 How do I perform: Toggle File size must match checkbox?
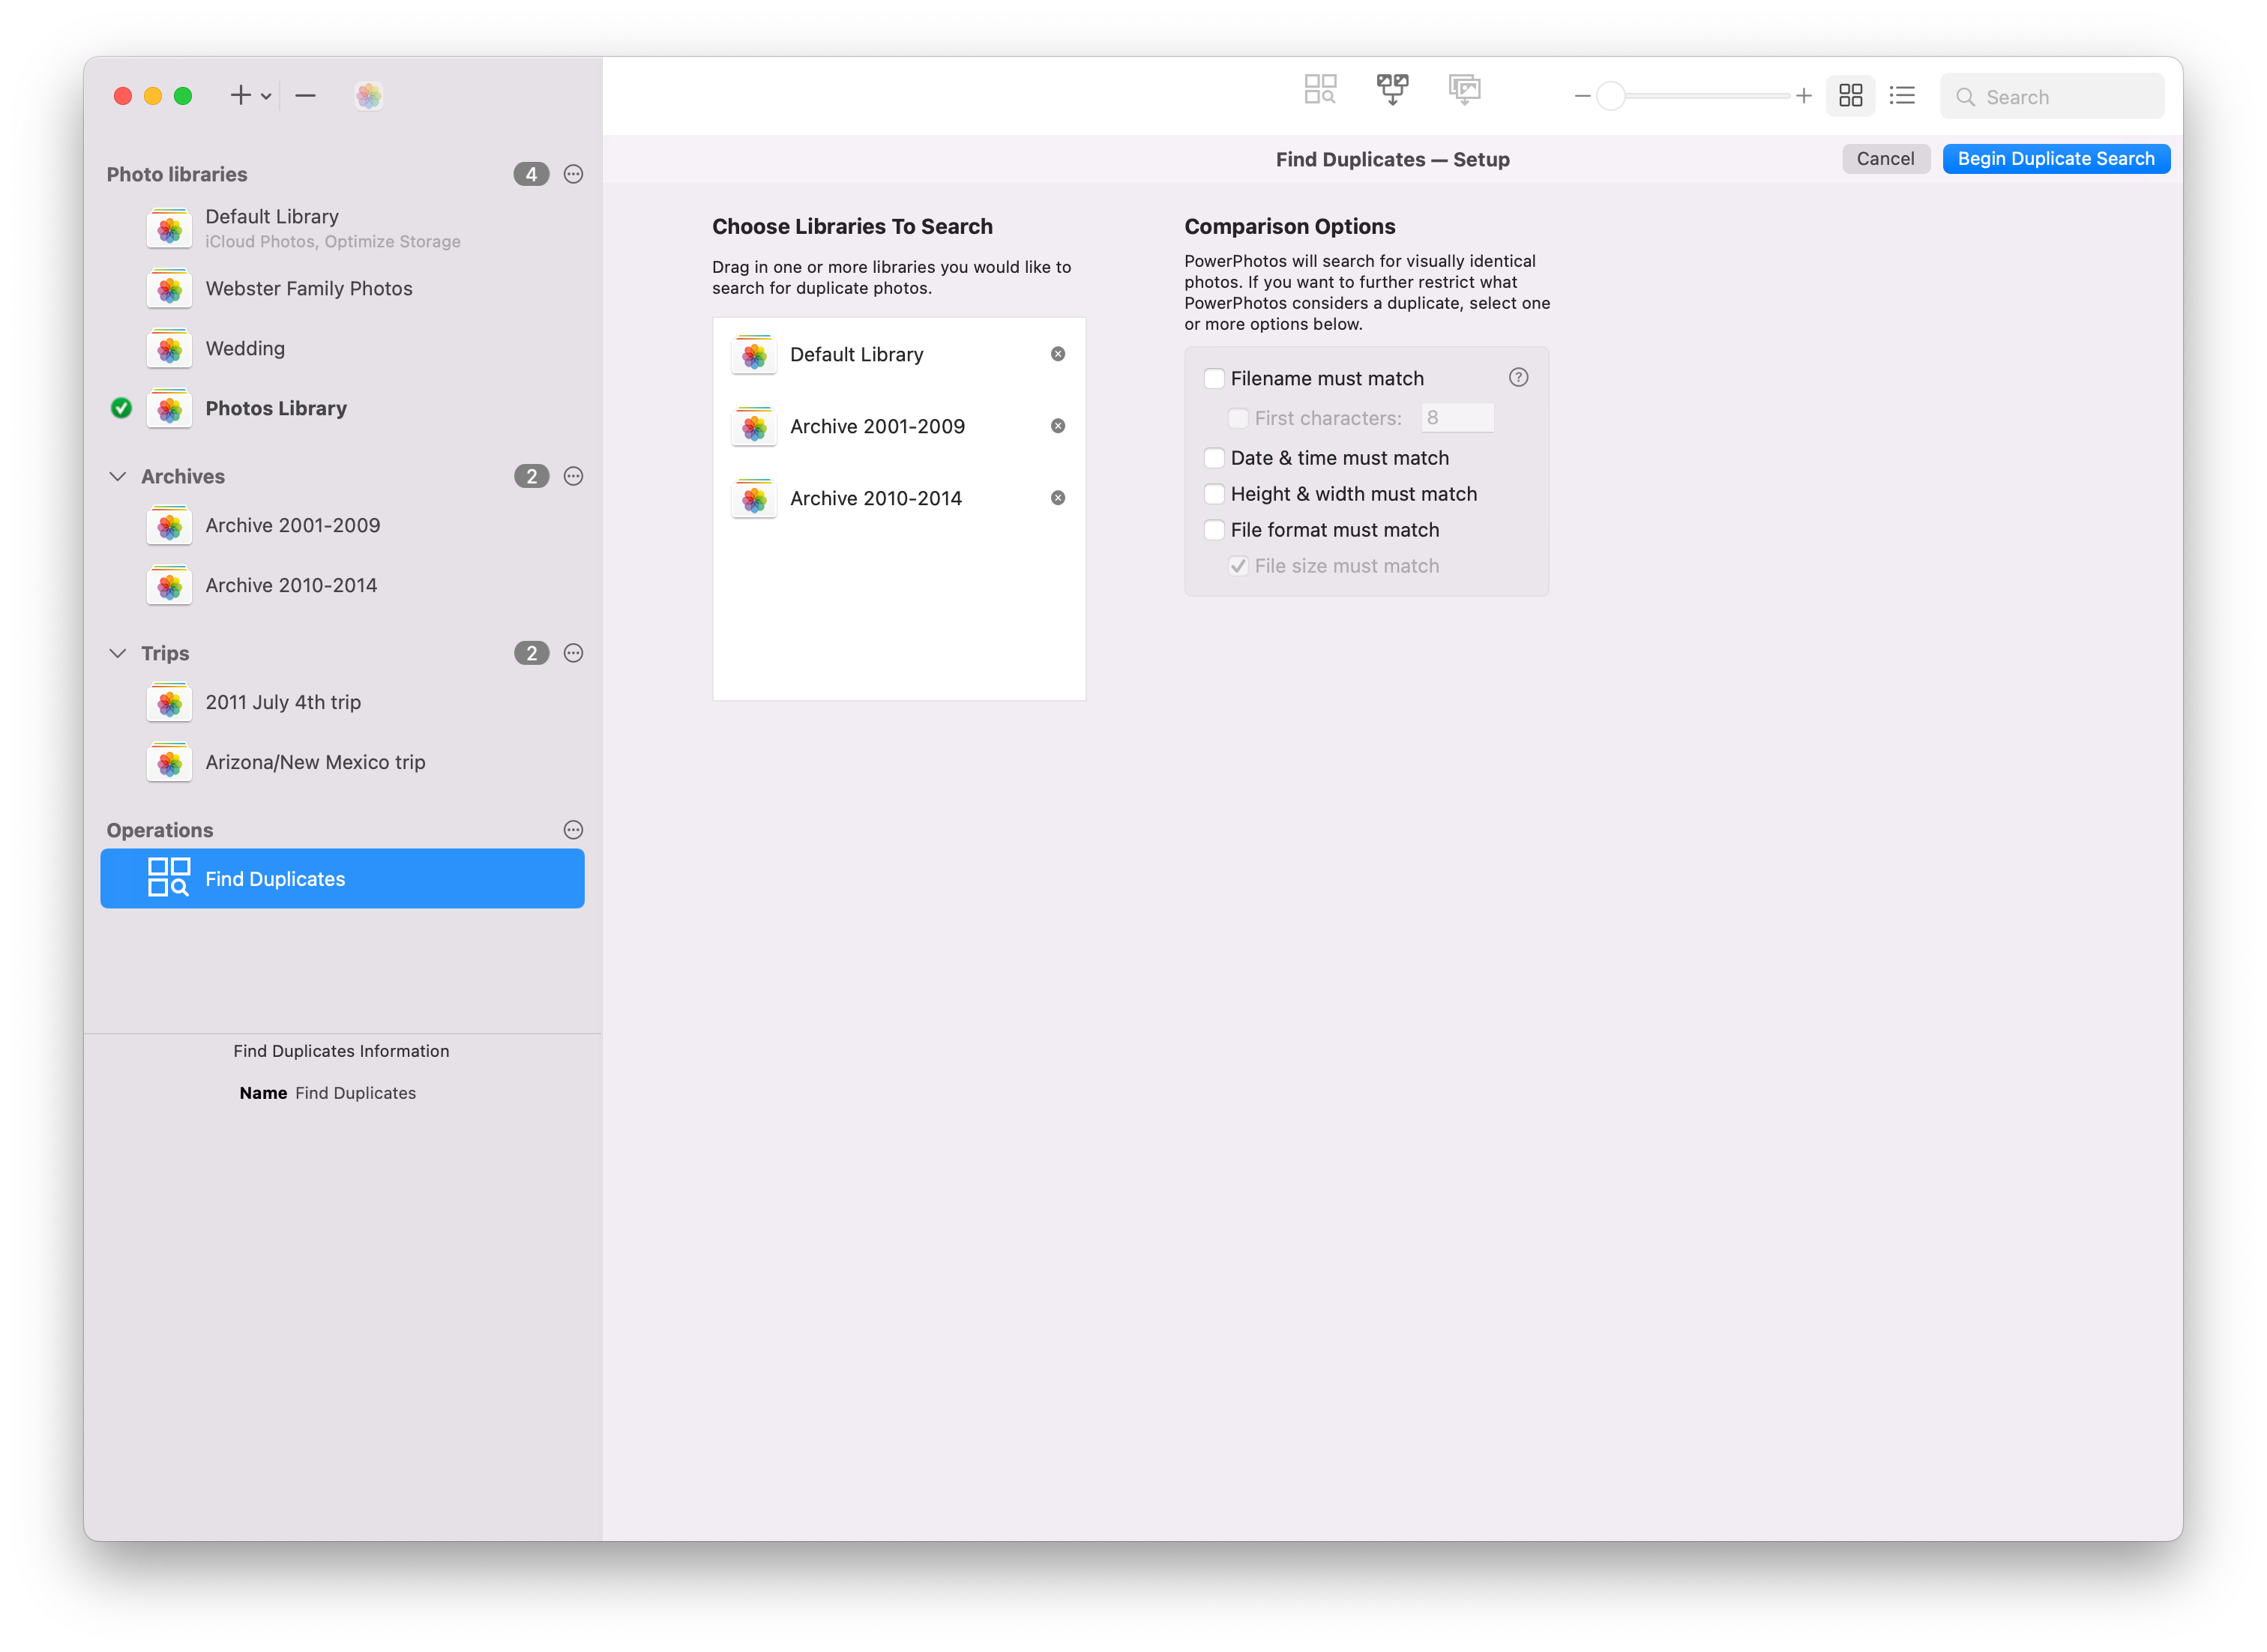[x=1238, y=567]
